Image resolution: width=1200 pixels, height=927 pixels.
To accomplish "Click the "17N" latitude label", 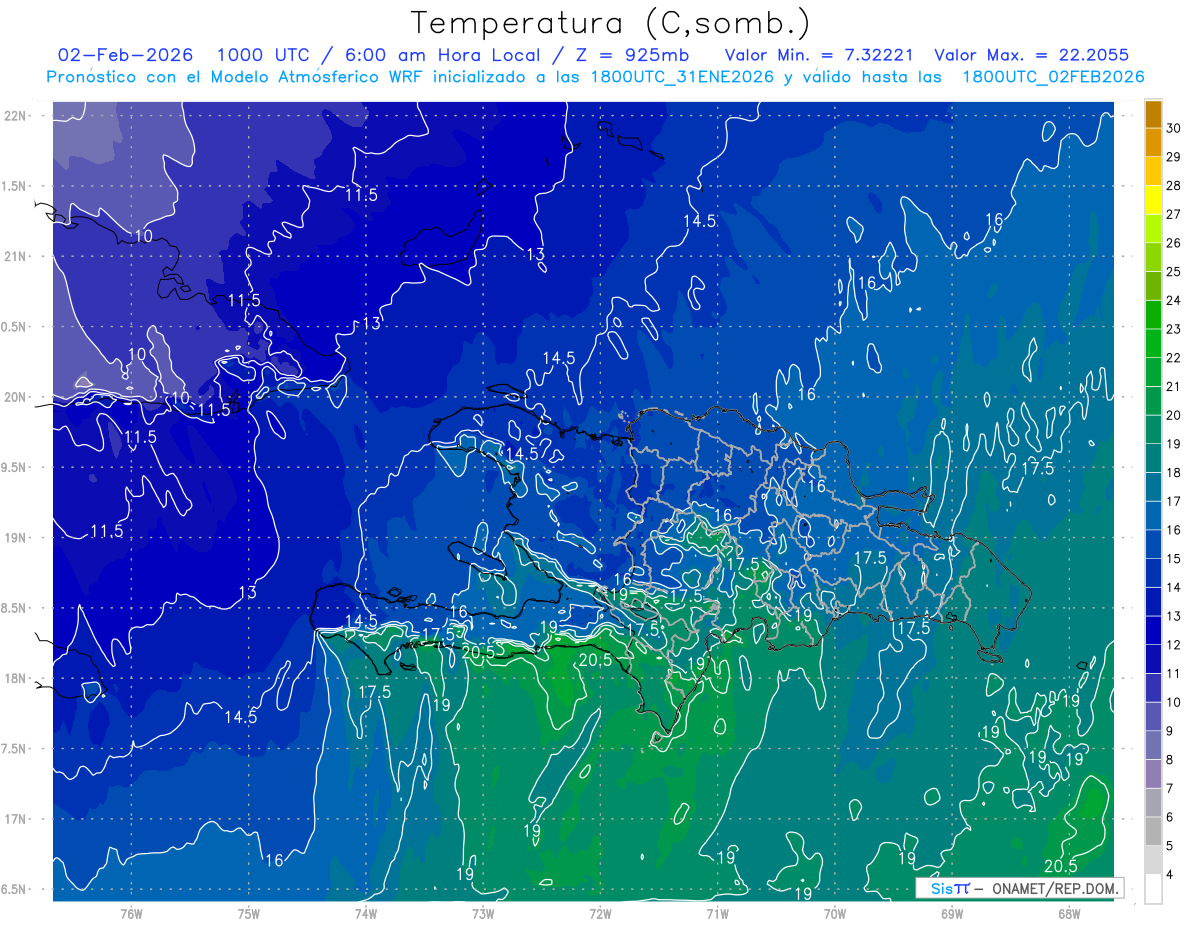I will 15,819.
